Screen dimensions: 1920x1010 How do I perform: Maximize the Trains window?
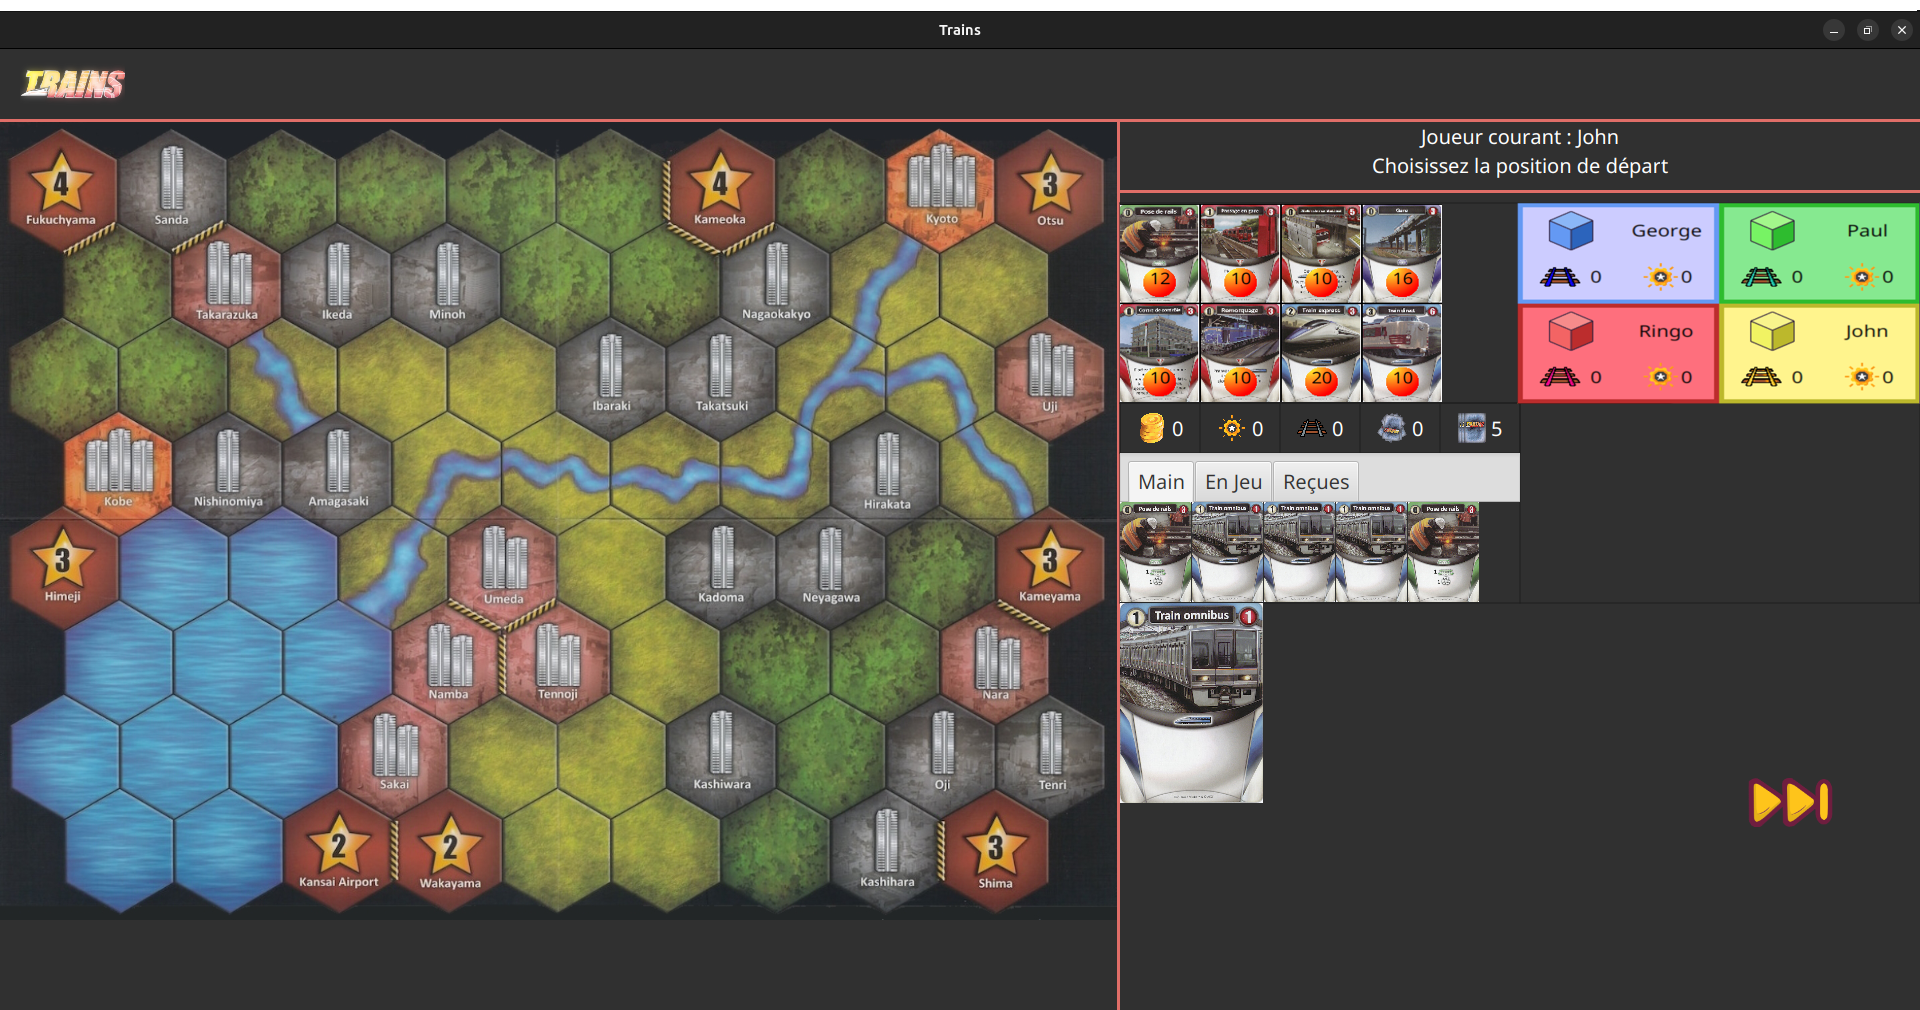pyautogui.click(x=1867, y=30)
